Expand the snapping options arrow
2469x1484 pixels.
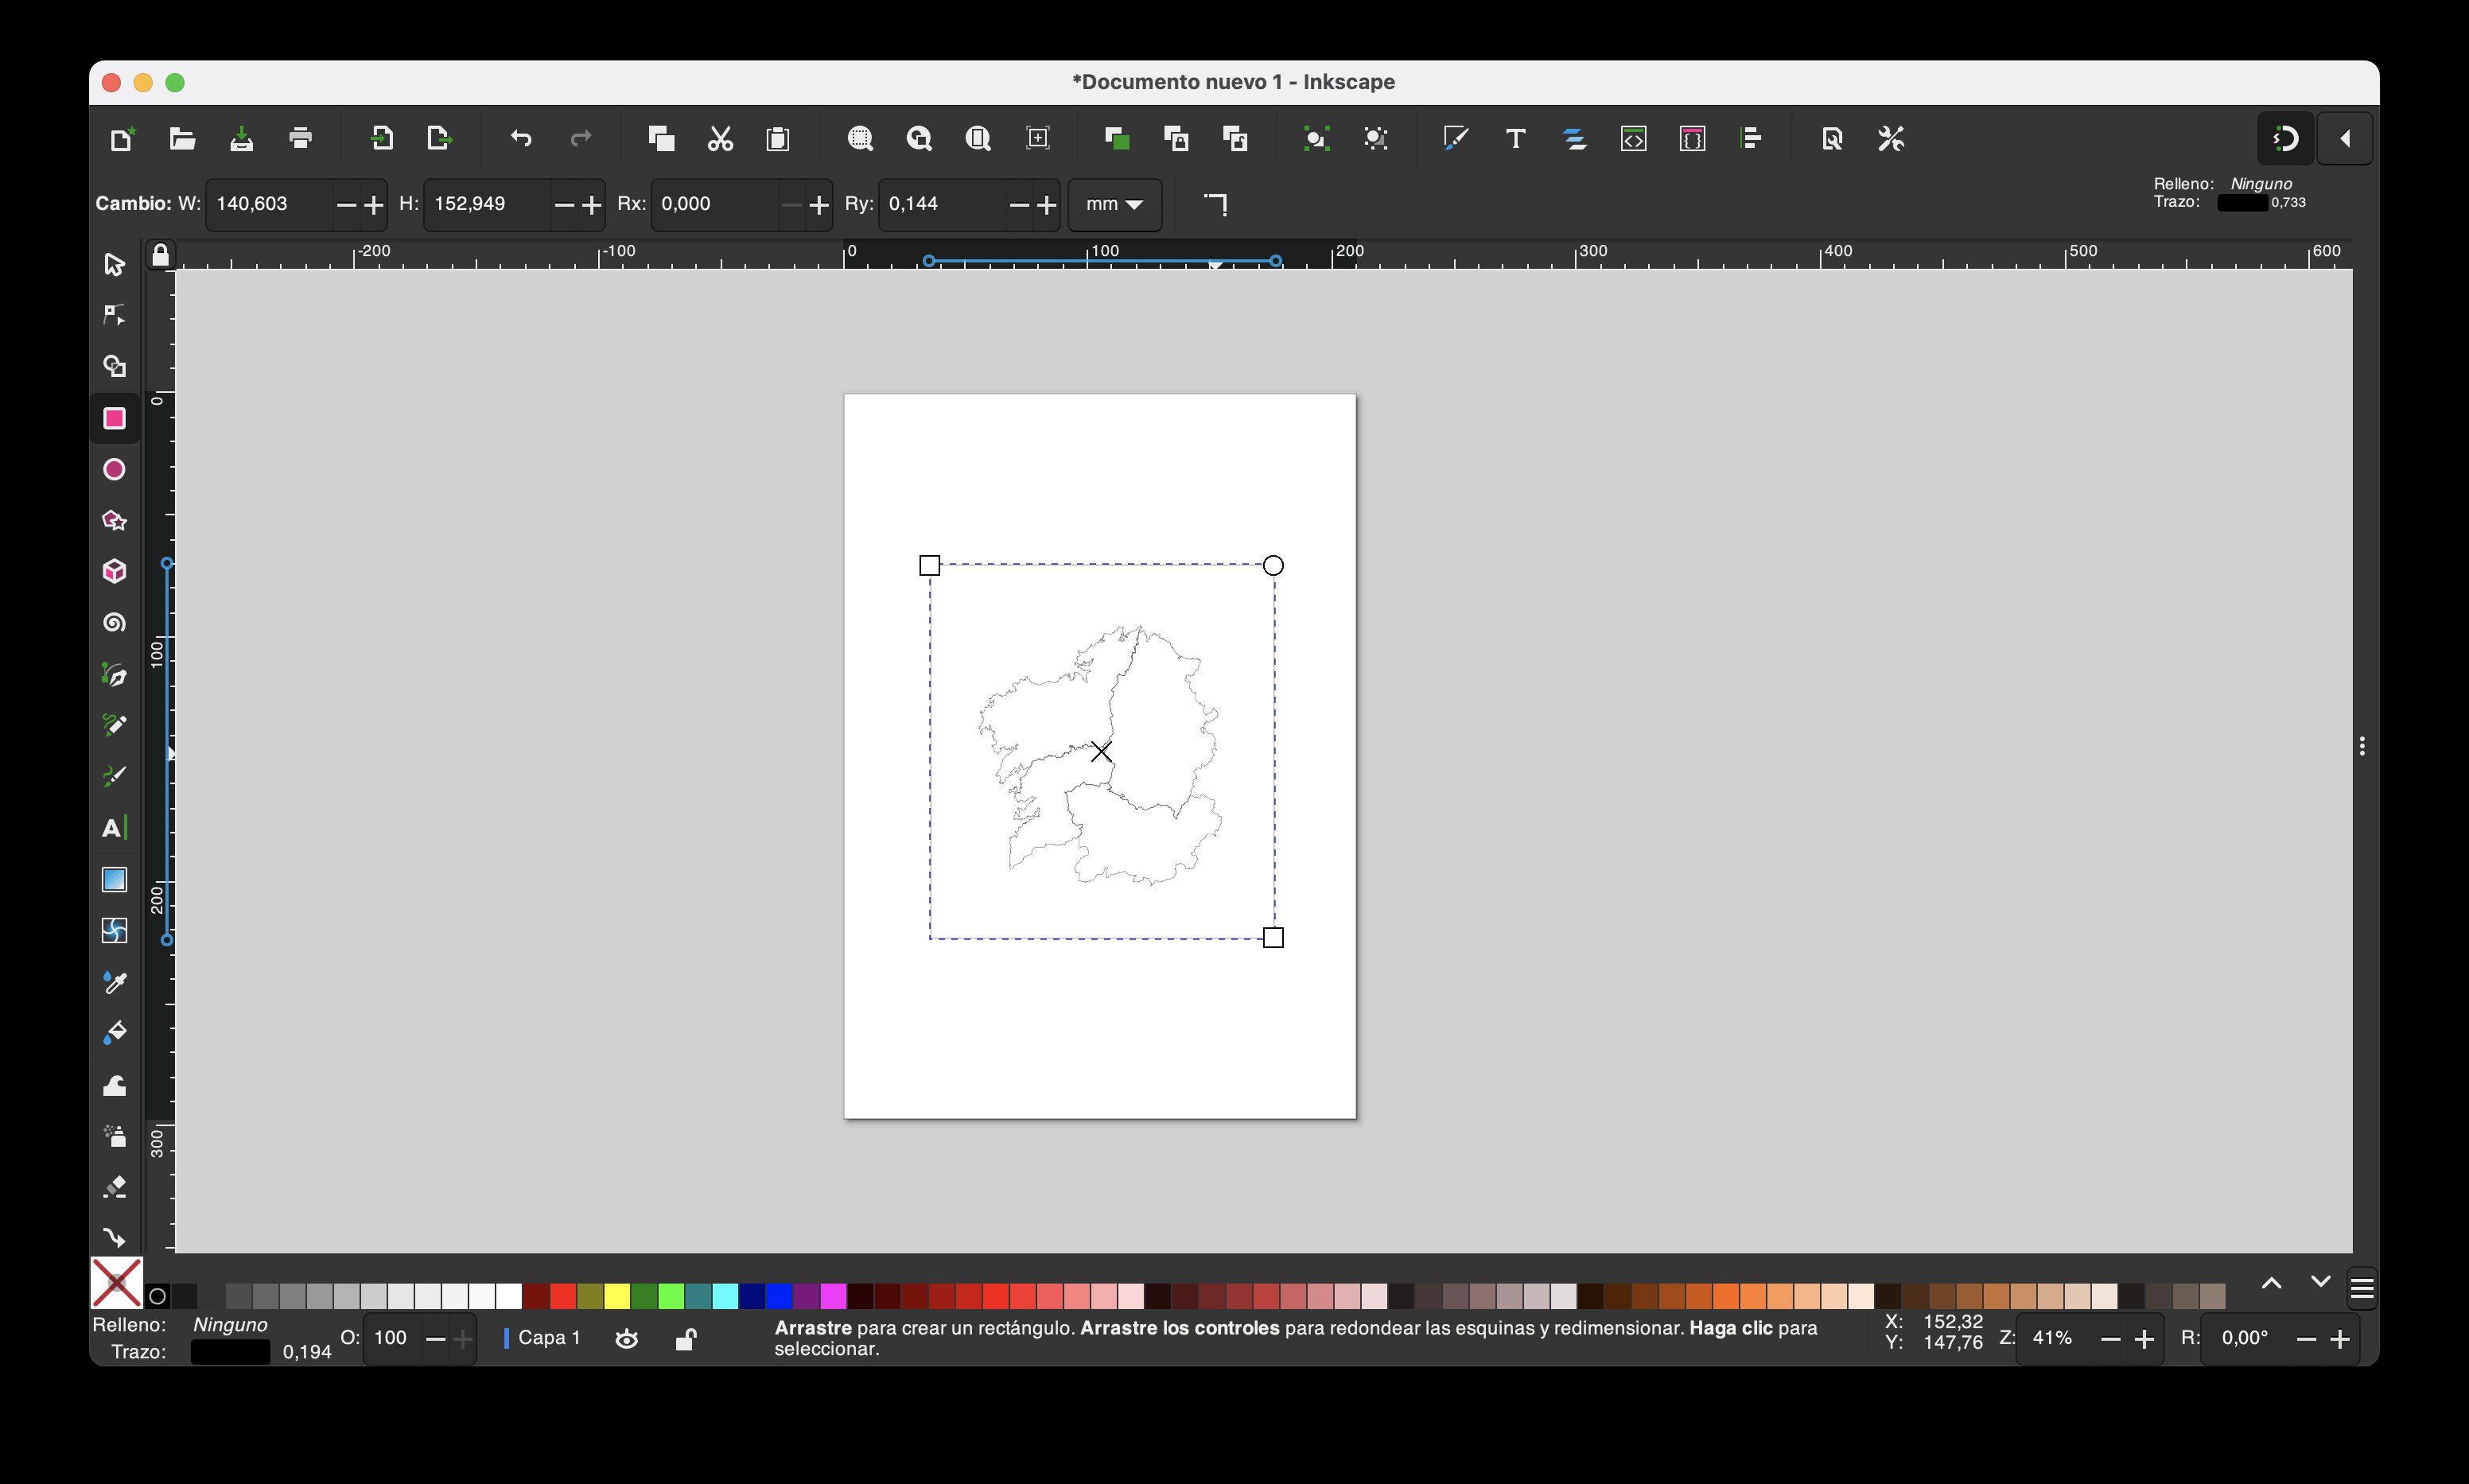pos(2345,138)
